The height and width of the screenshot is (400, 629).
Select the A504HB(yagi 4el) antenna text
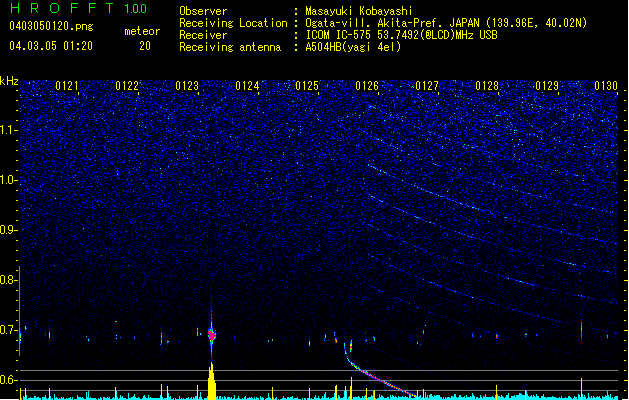[x=353, y=47]
